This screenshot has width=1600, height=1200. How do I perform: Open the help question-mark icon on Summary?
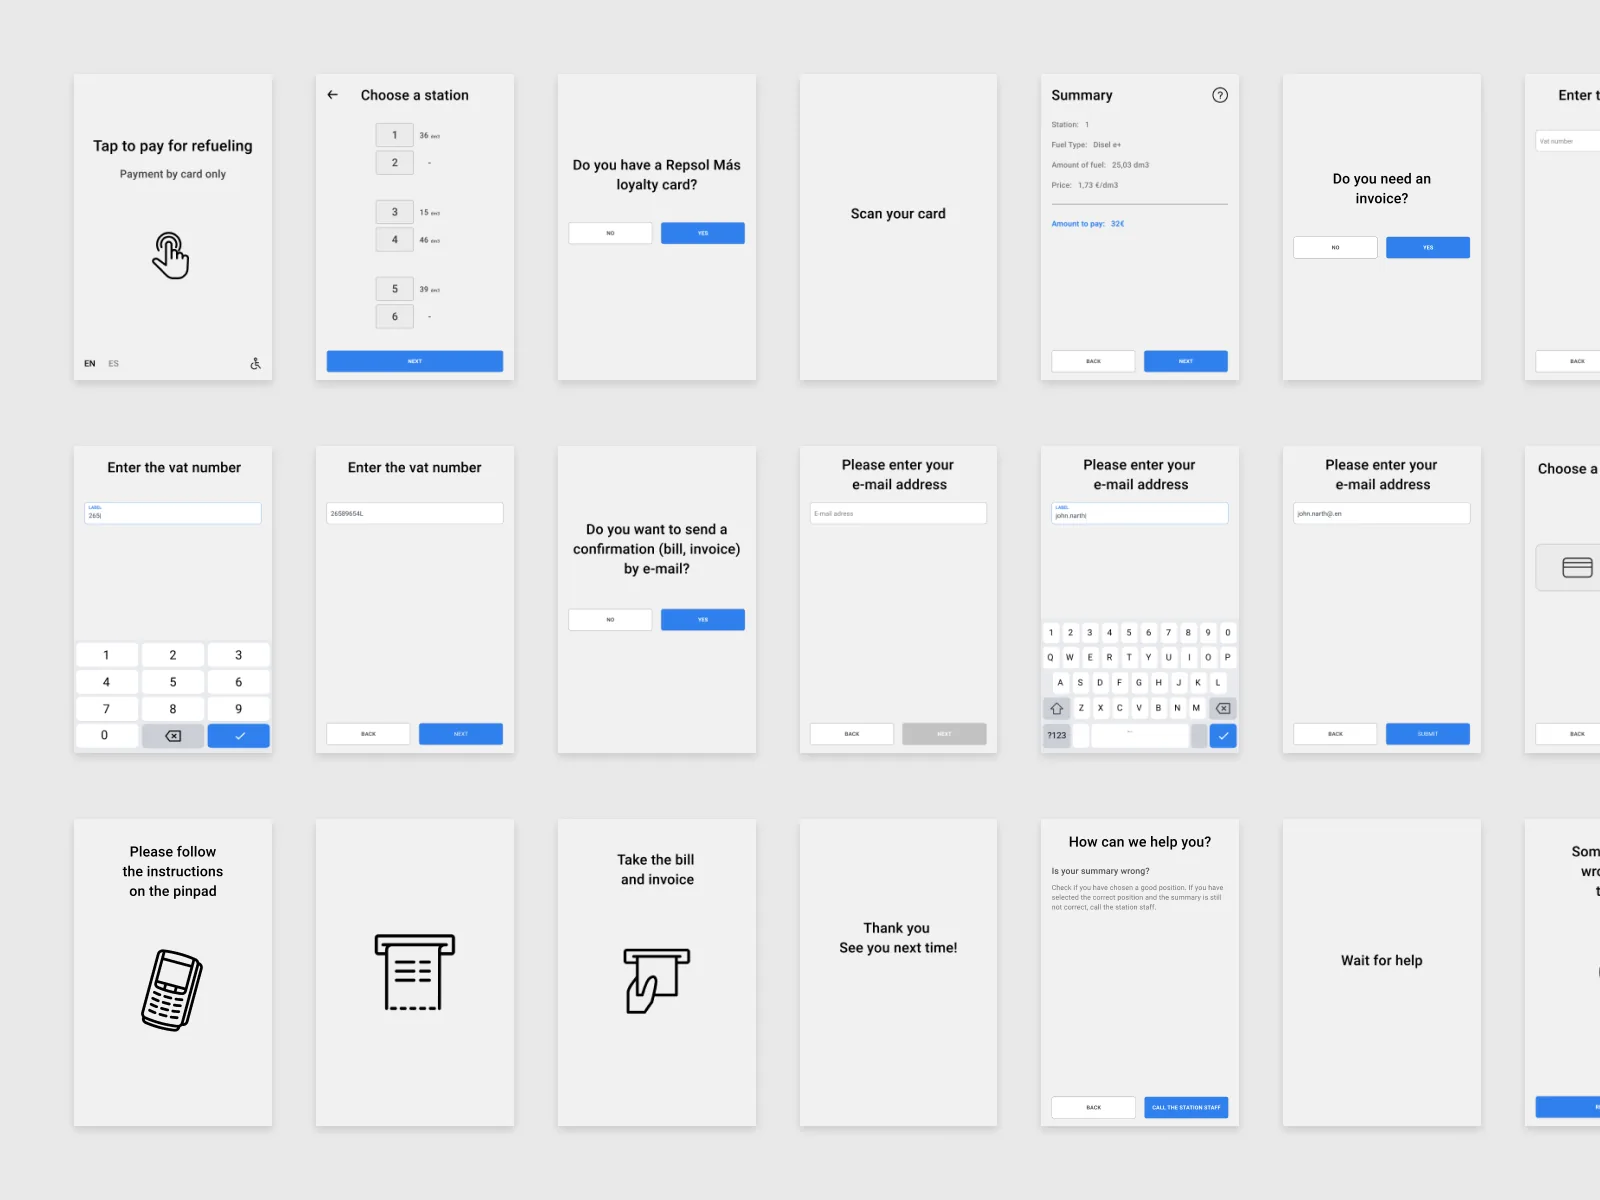(1220, 95)
